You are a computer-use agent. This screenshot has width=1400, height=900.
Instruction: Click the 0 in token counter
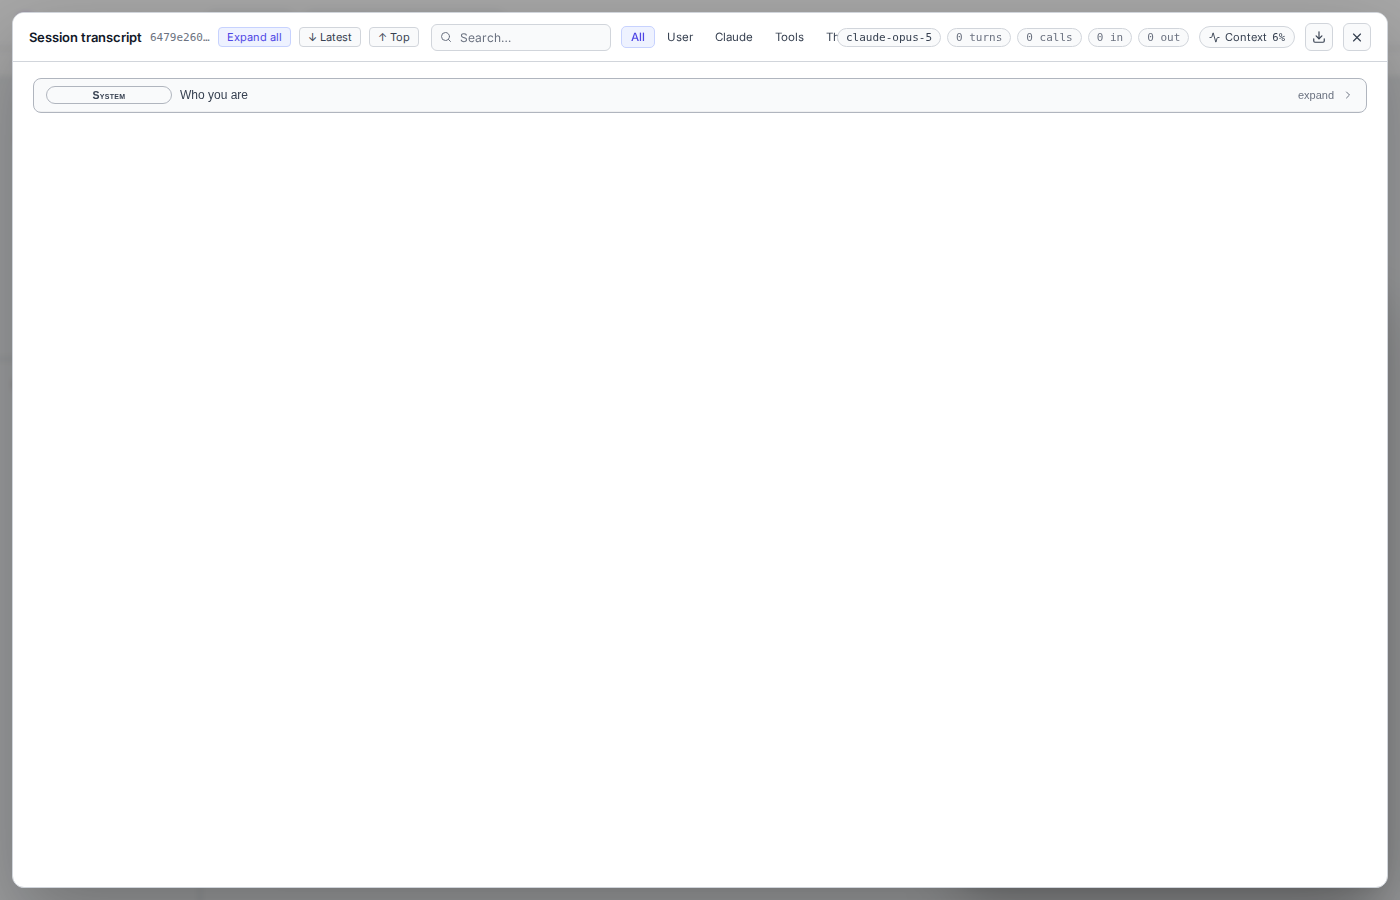[x=1110, y=37]
